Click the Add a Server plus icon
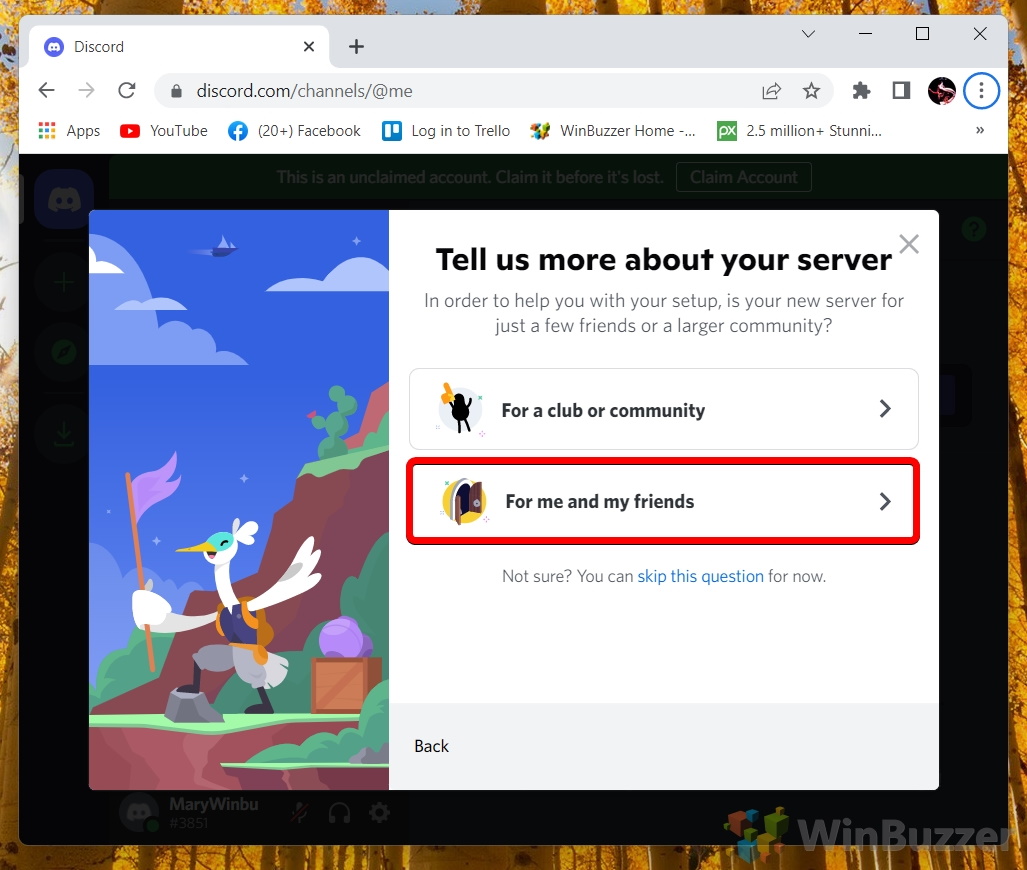1027x870 pixels. click(x=64, y=282)
